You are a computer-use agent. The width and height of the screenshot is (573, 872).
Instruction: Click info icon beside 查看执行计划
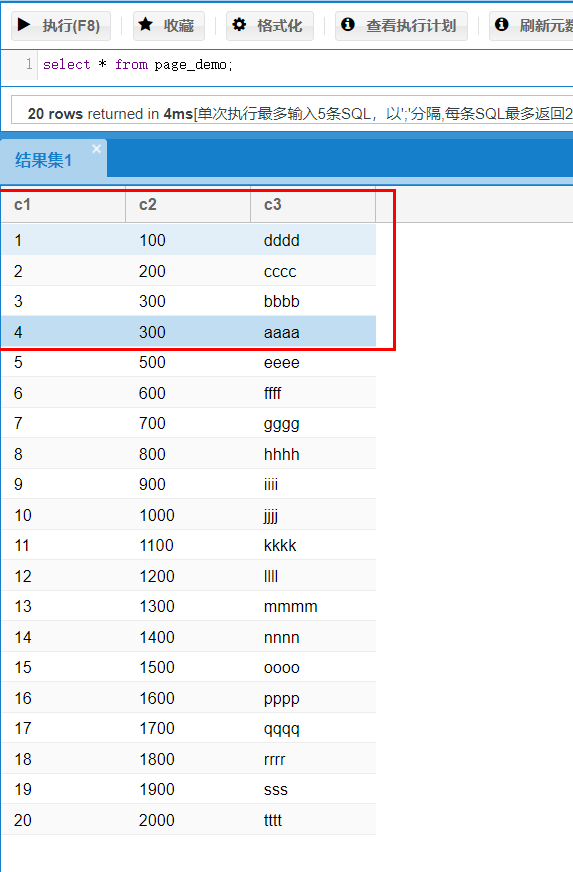348,24
